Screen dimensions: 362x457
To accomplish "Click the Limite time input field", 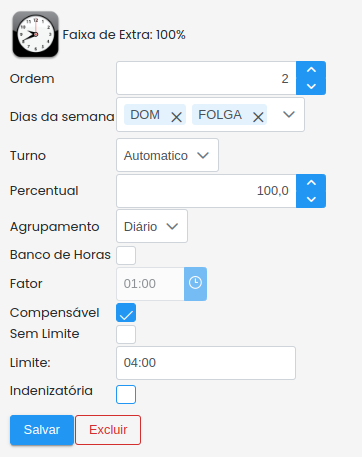I will pyautogui.click(x=206, y=363).
